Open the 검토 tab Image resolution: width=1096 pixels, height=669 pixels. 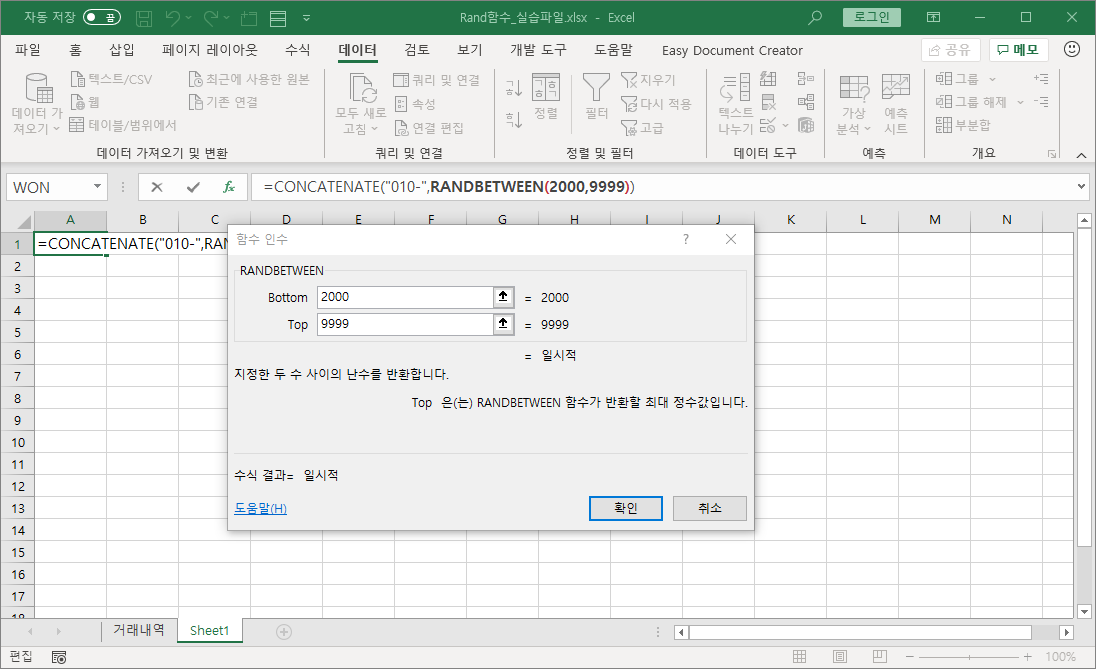click(417, 50)
